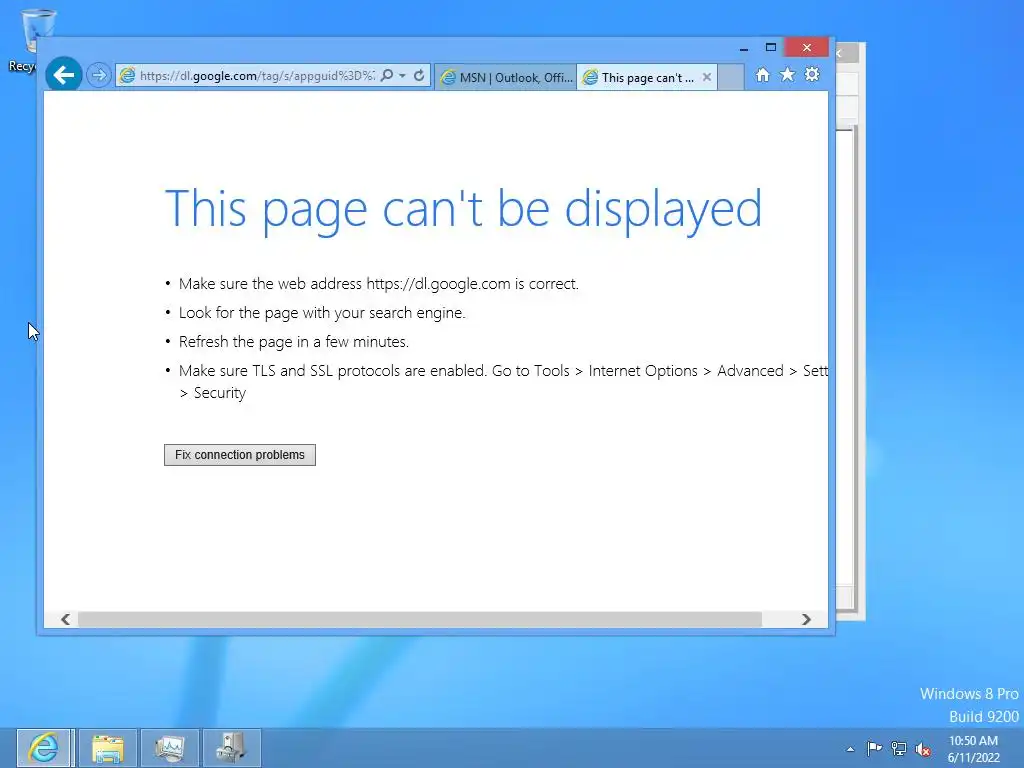Minimize the Internet Explorer window
Viewport: 1024px width, 768px height.
(743, 48)
